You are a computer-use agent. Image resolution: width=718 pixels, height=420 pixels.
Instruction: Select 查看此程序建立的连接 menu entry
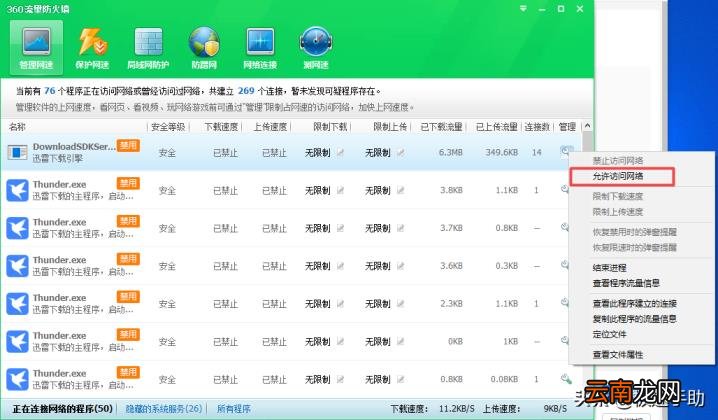click(635, 304)
